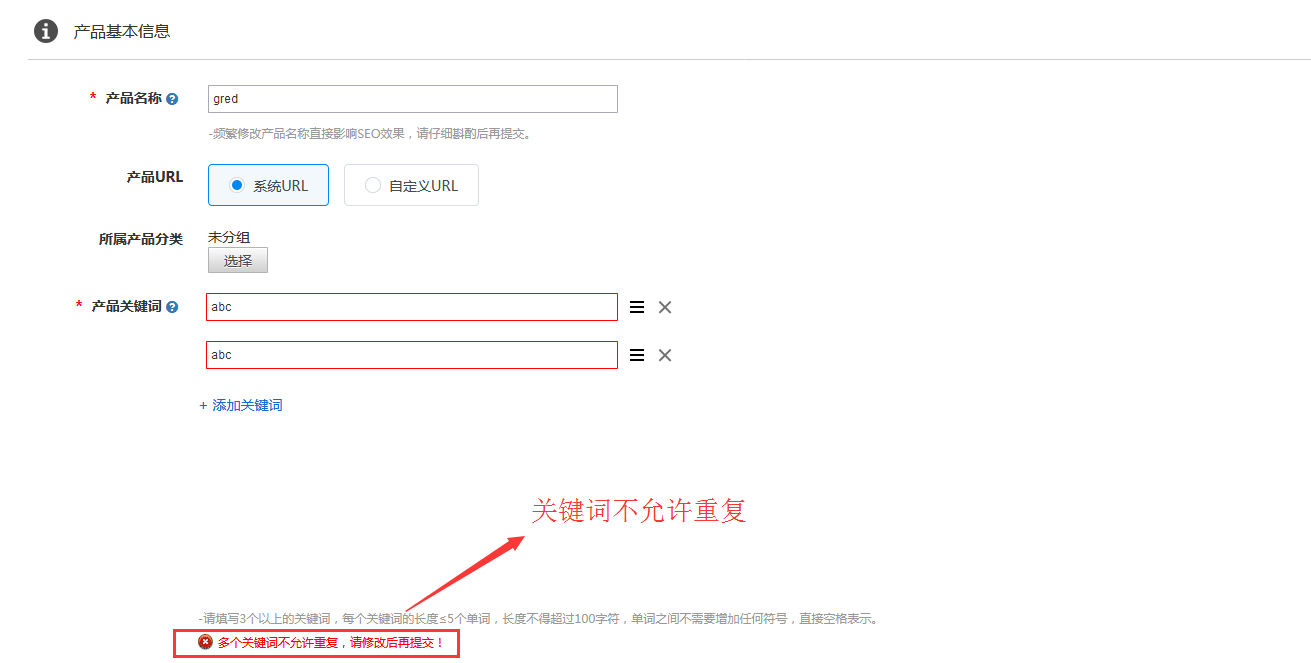Click into the second abc keyword field
1311x663 pixels.
pos(412,355)
